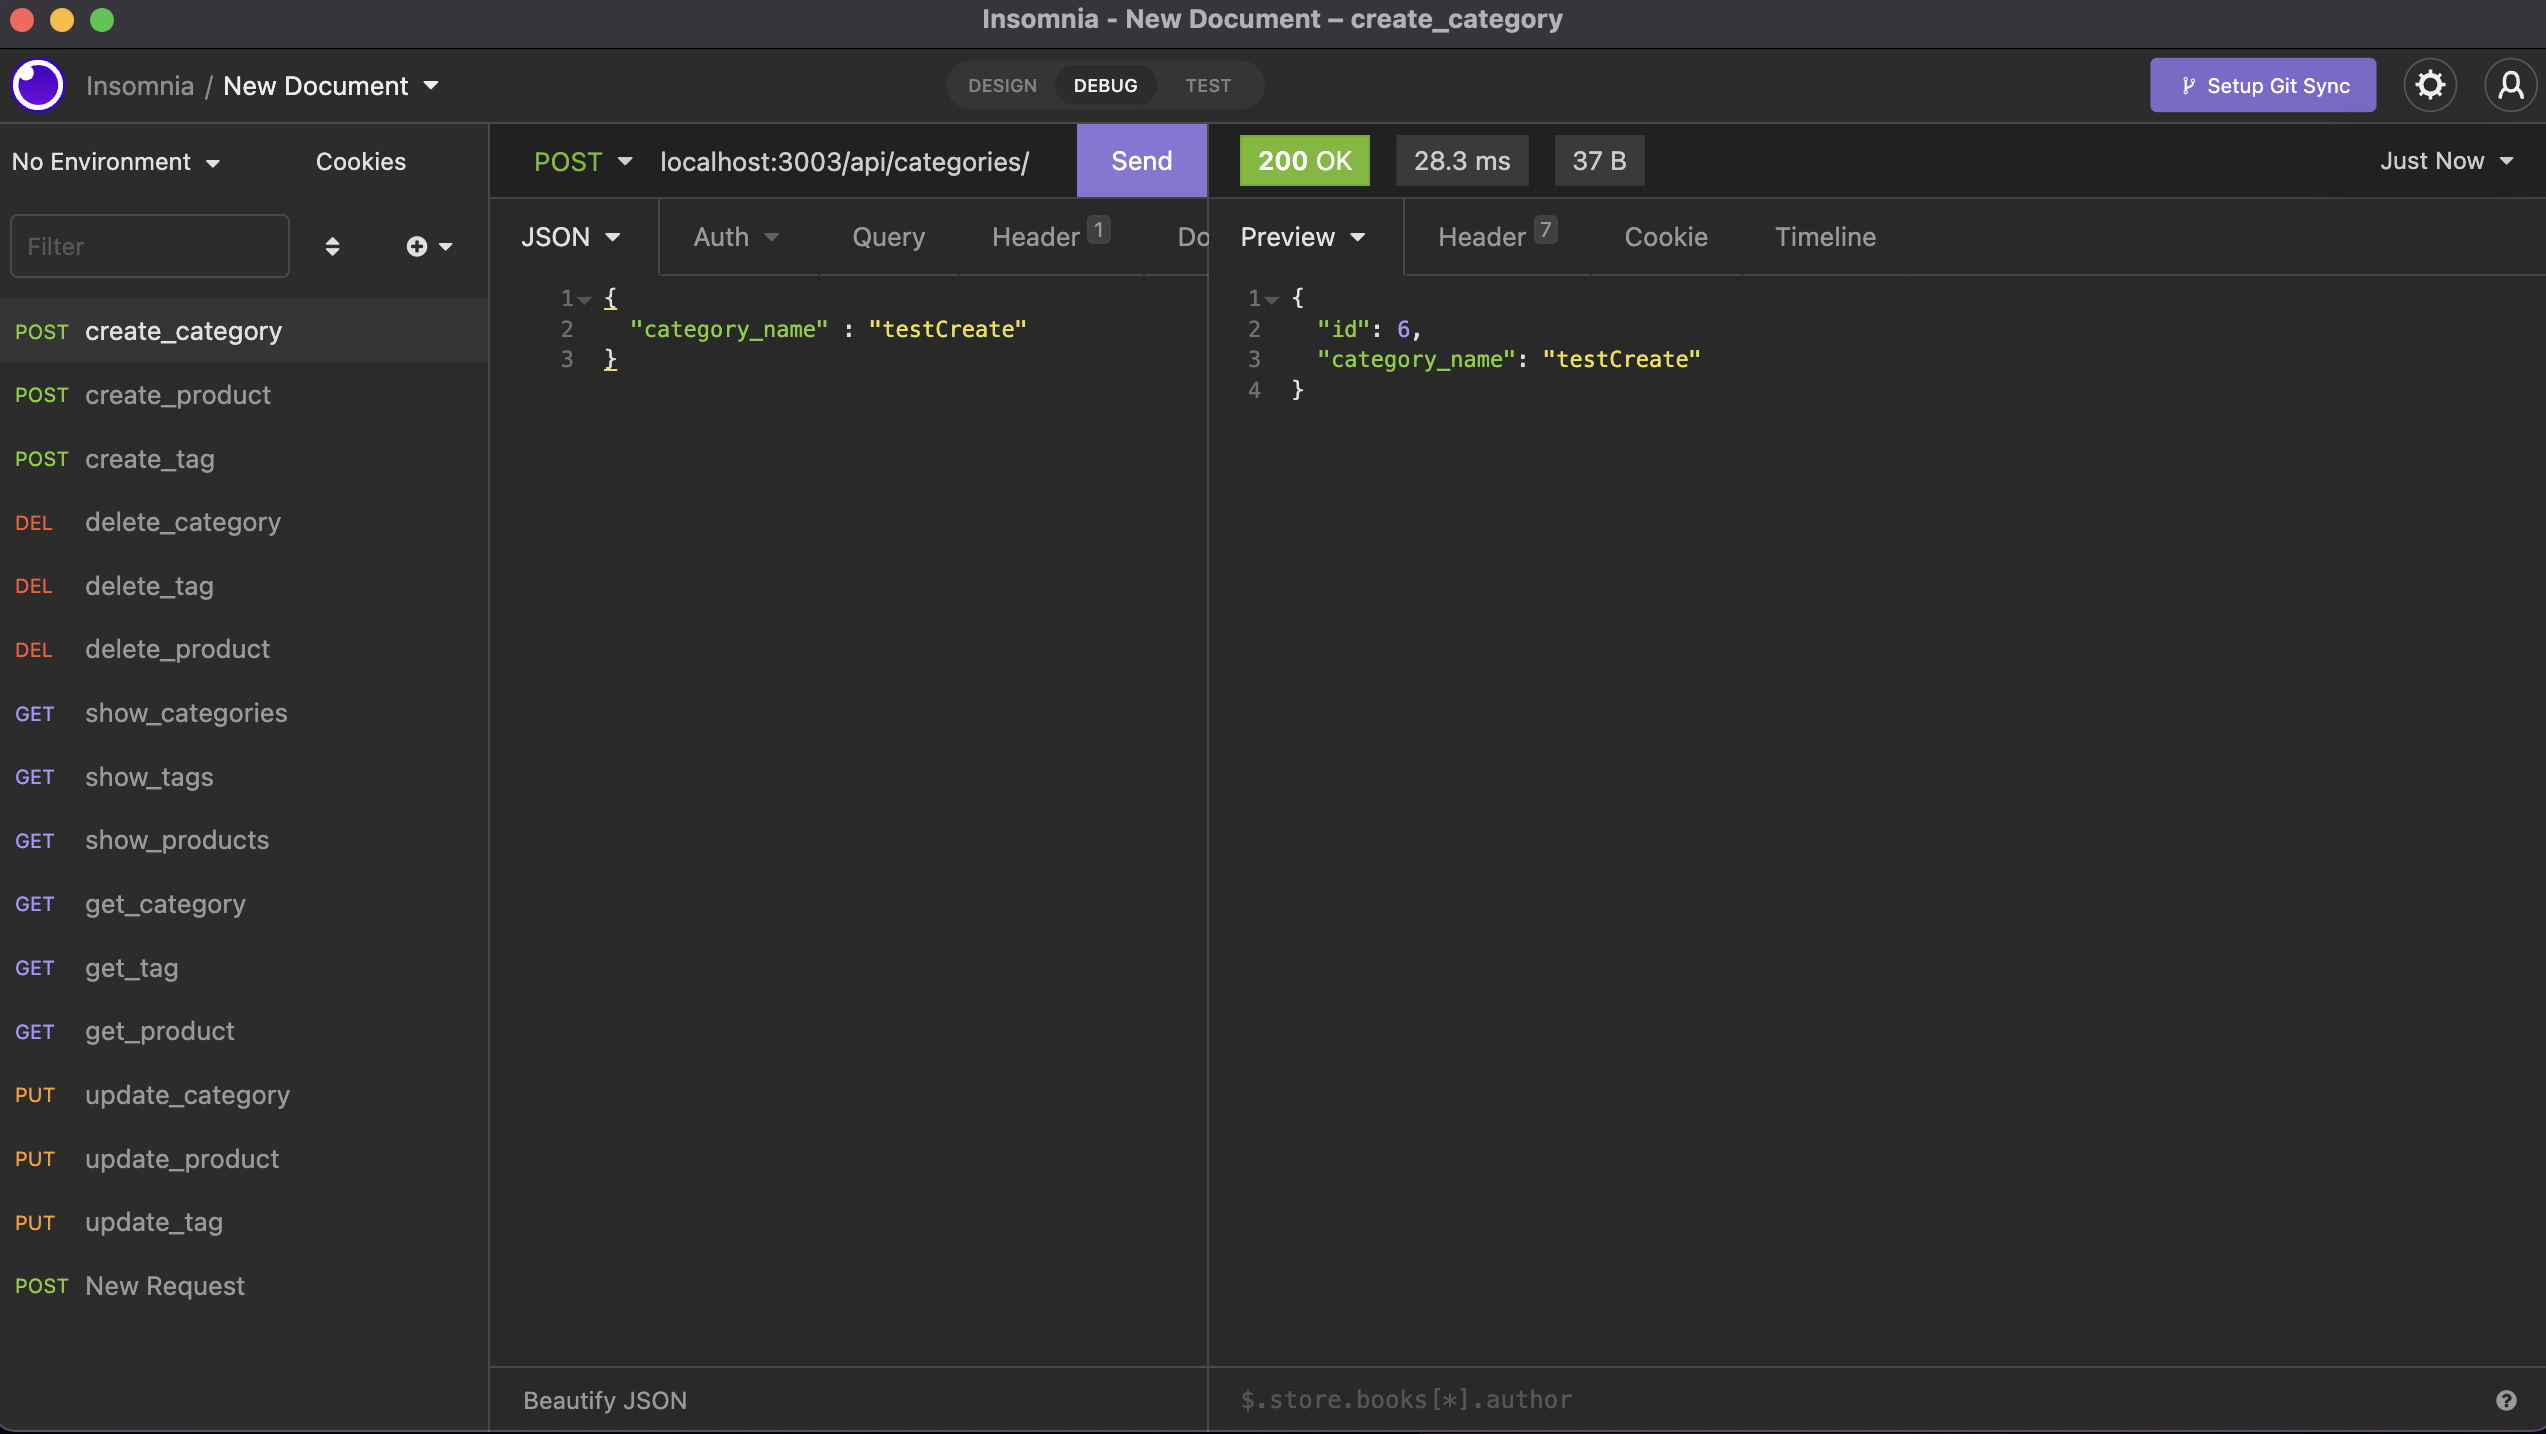Select the create_category request
The image size is (2546, 1434).
(244, 331)
